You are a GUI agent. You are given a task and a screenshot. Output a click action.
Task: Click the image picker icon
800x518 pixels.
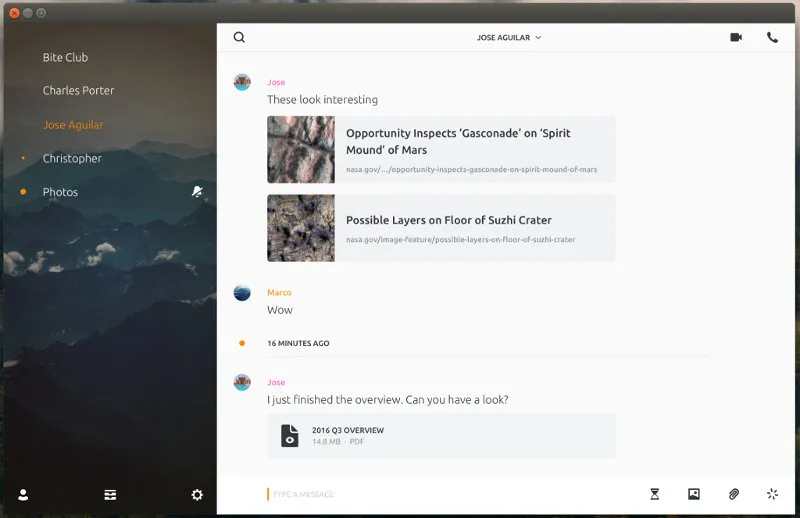point(694,494)
